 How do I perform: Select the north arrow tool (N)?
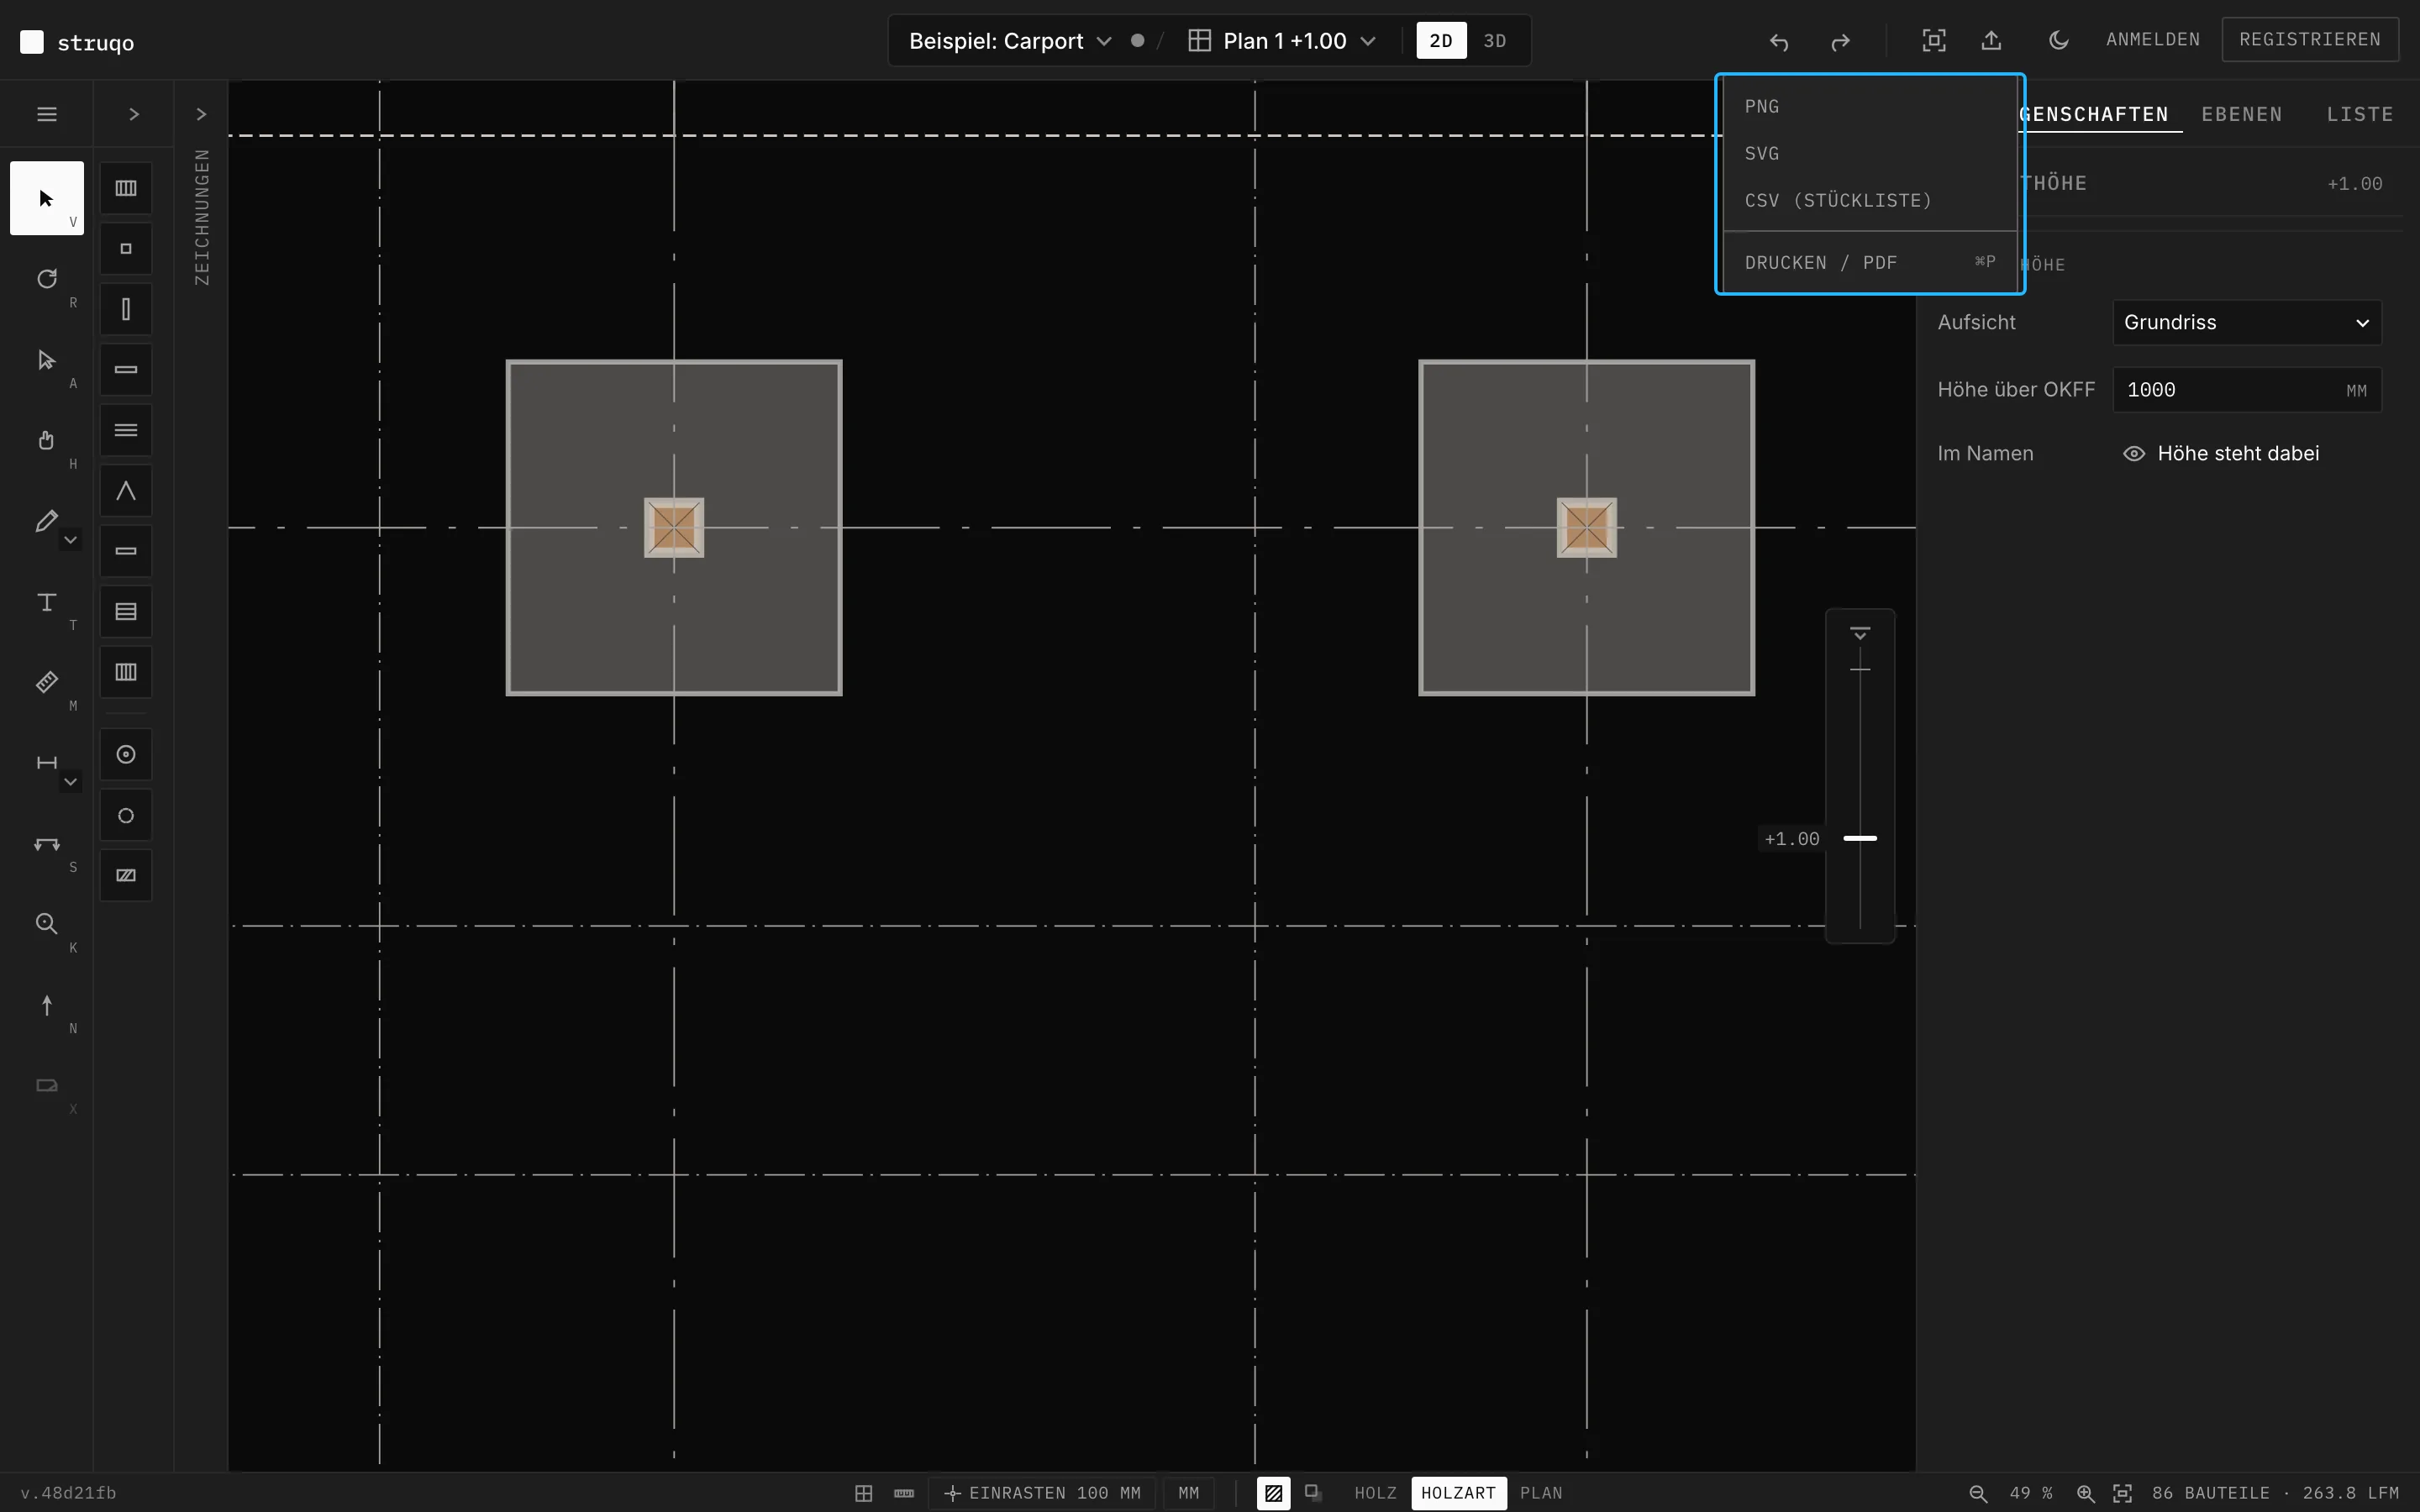[47, 1005]
